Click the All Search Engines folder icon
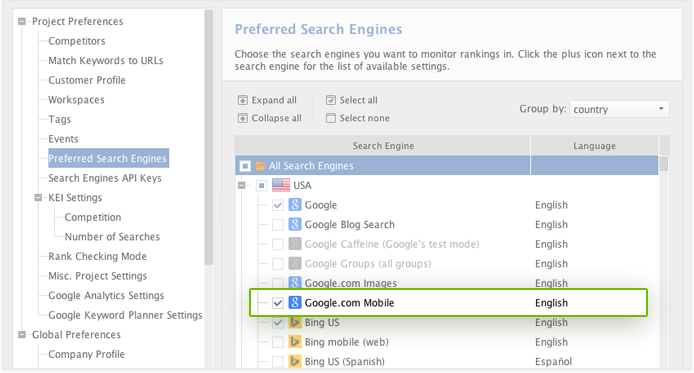Screen dimensions: 694x373 click(x=261, y=166)
